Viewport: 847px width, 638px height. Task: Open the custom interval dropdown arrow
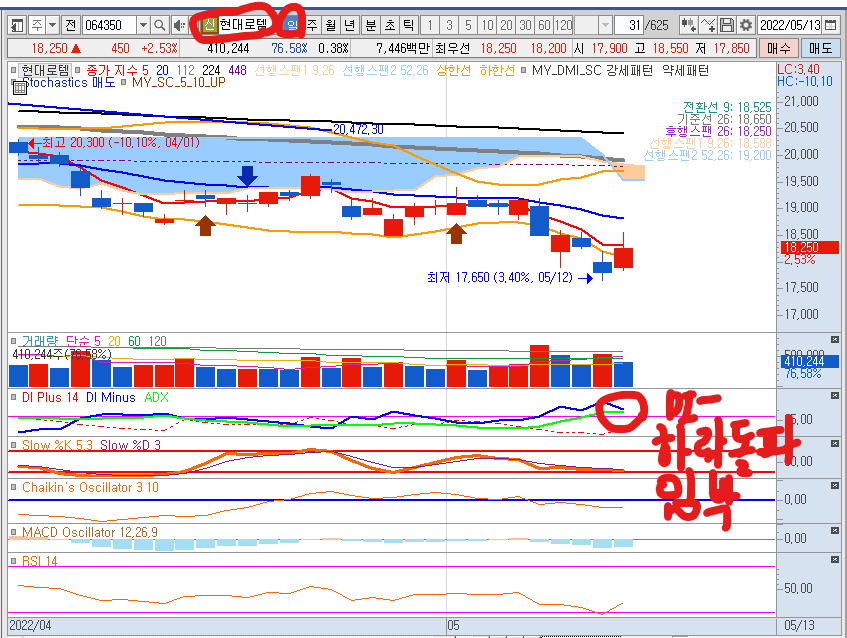(x=606, y=25)
